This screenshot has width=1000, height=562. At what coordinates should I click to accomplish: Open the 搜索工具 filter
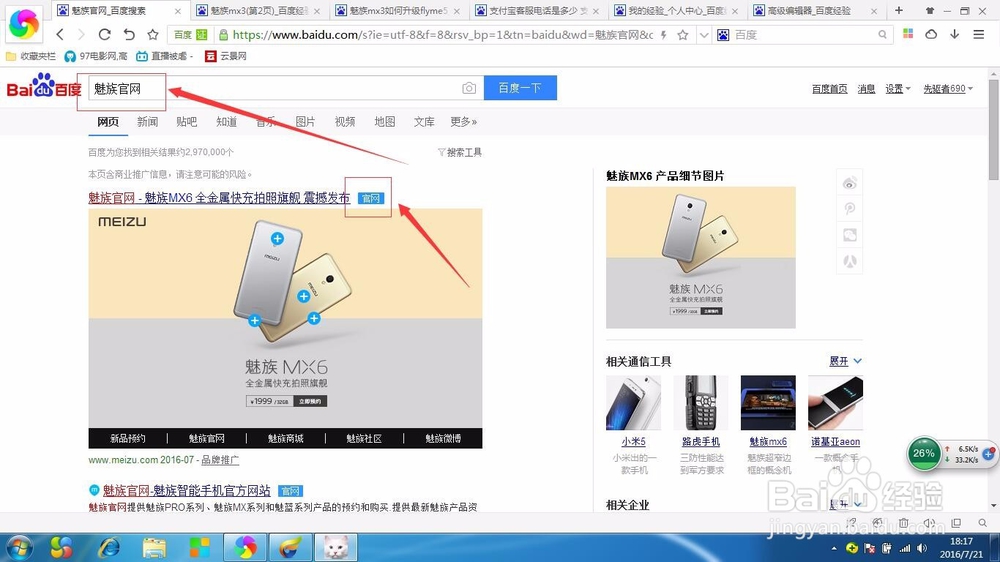460,152
